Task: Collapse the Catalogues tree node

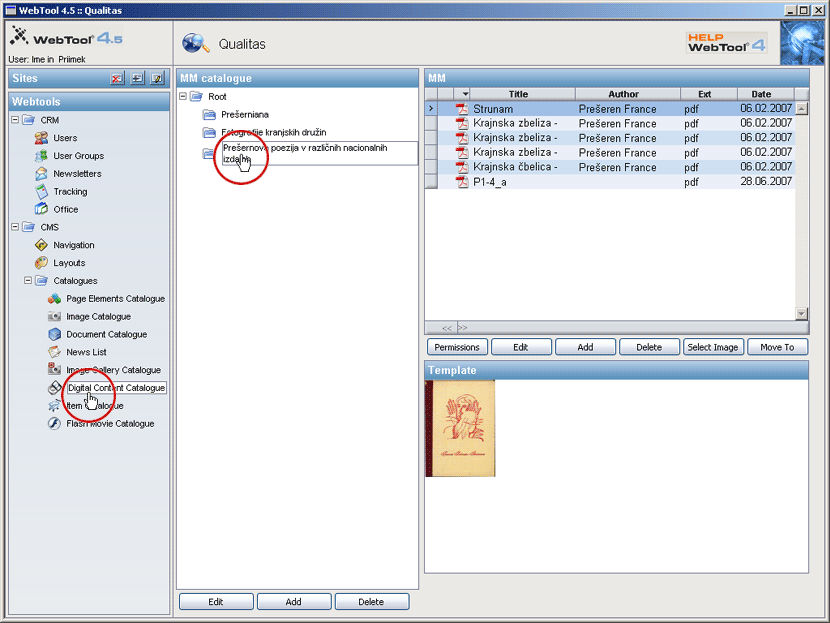Action: (x=29, y=281)
